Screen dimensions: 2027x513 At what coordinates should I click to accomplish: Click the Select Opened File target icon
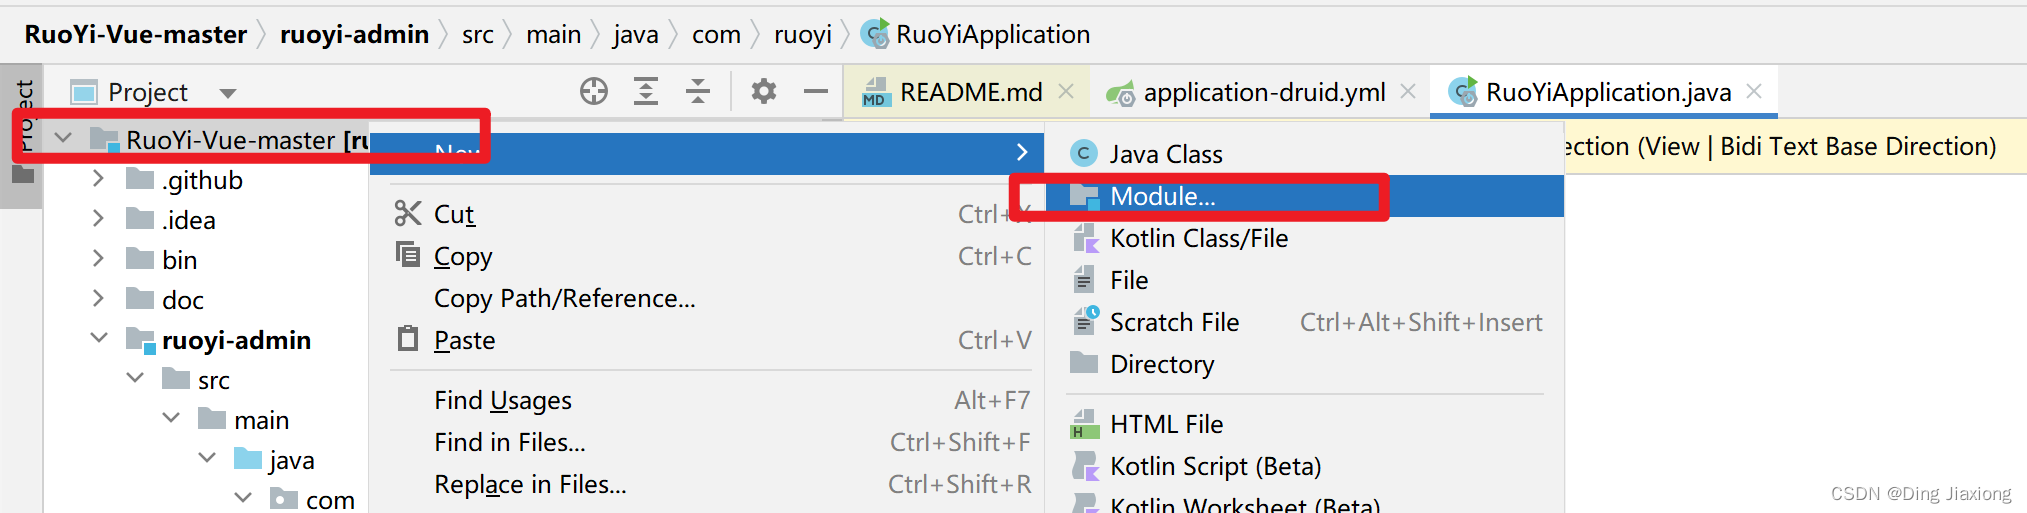[x=594, y=92]
